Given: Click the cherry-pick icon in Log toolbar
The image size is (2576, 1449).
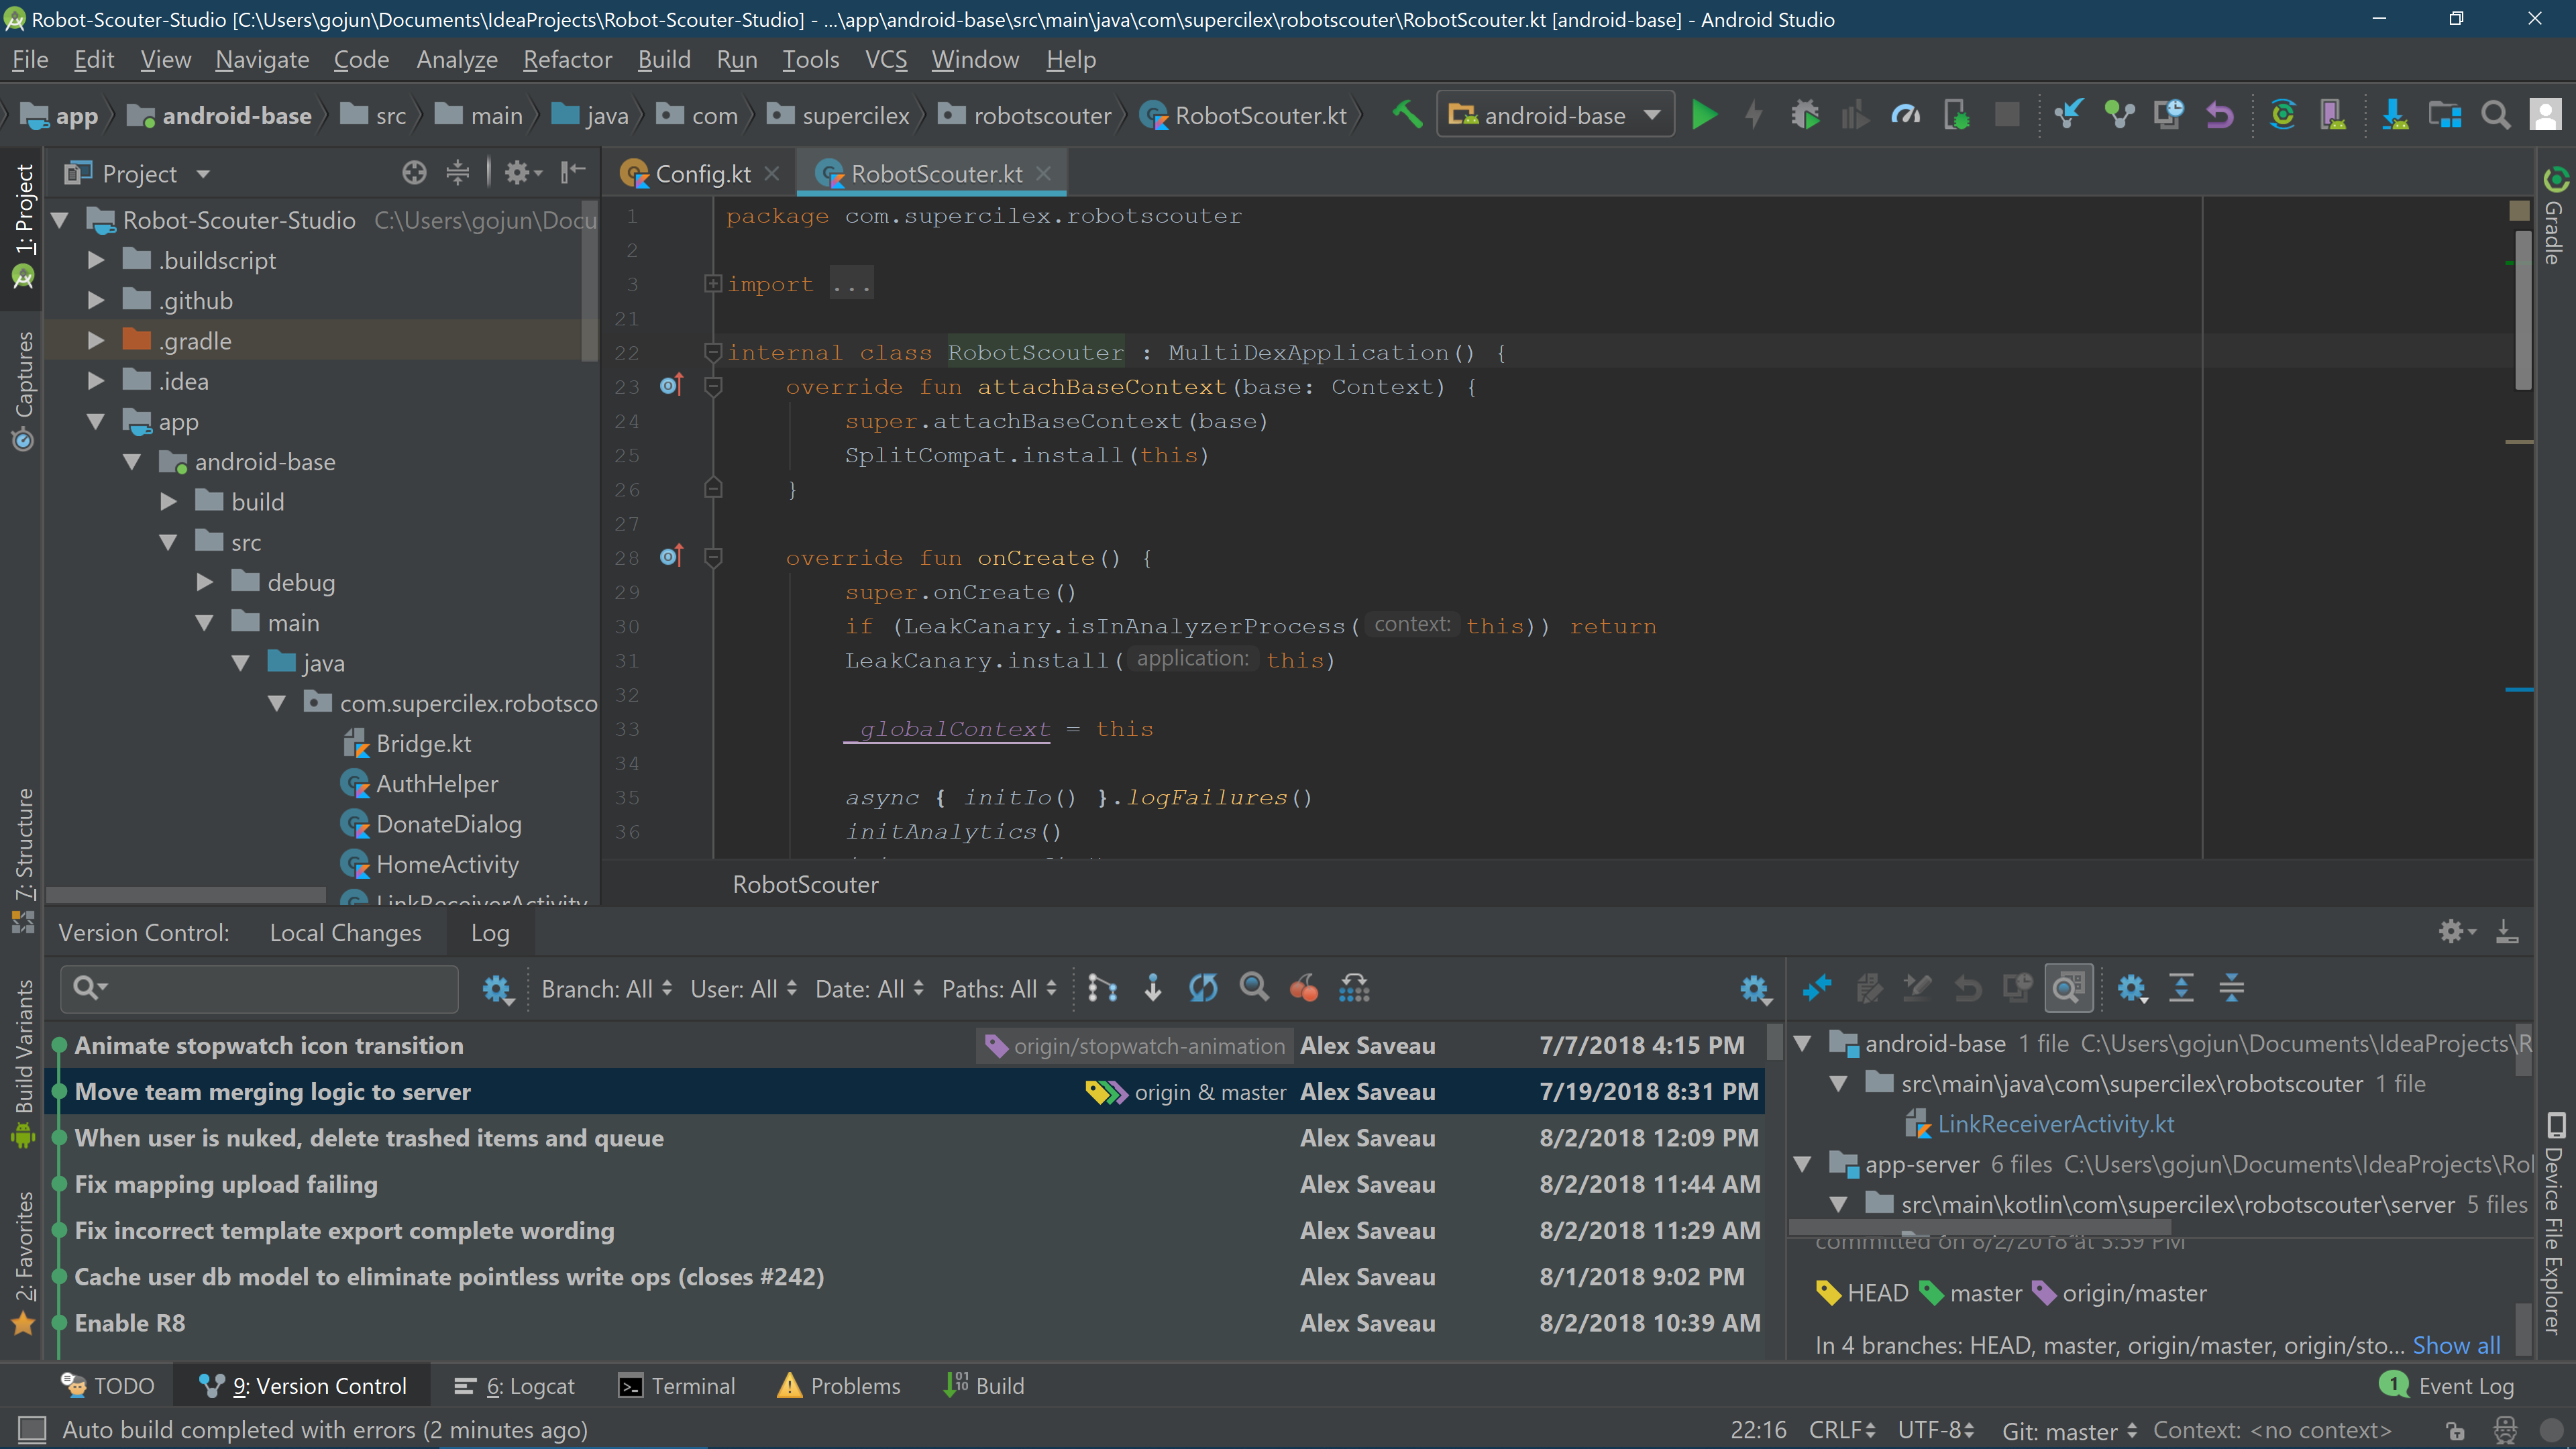Looking at the screenshot, I should pyautogui.click(x=1303, y=988).
